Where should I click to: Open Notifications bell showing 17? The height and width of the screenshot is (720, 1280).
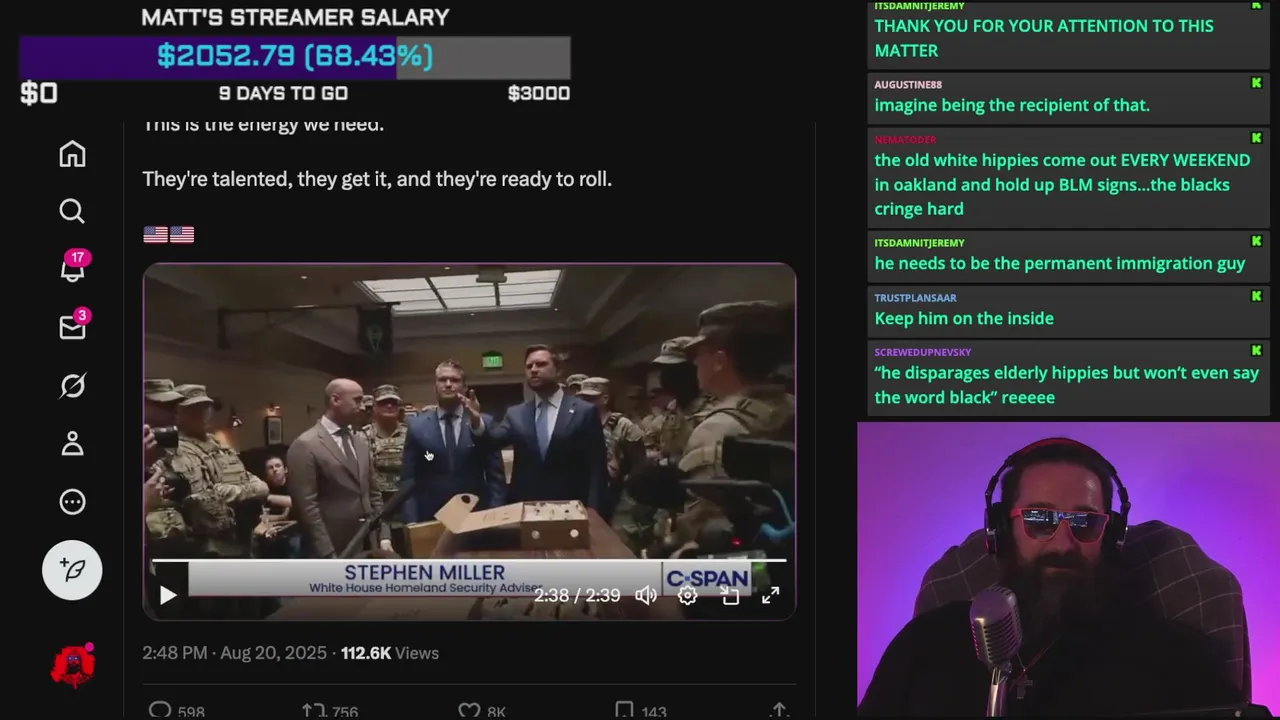73,268
